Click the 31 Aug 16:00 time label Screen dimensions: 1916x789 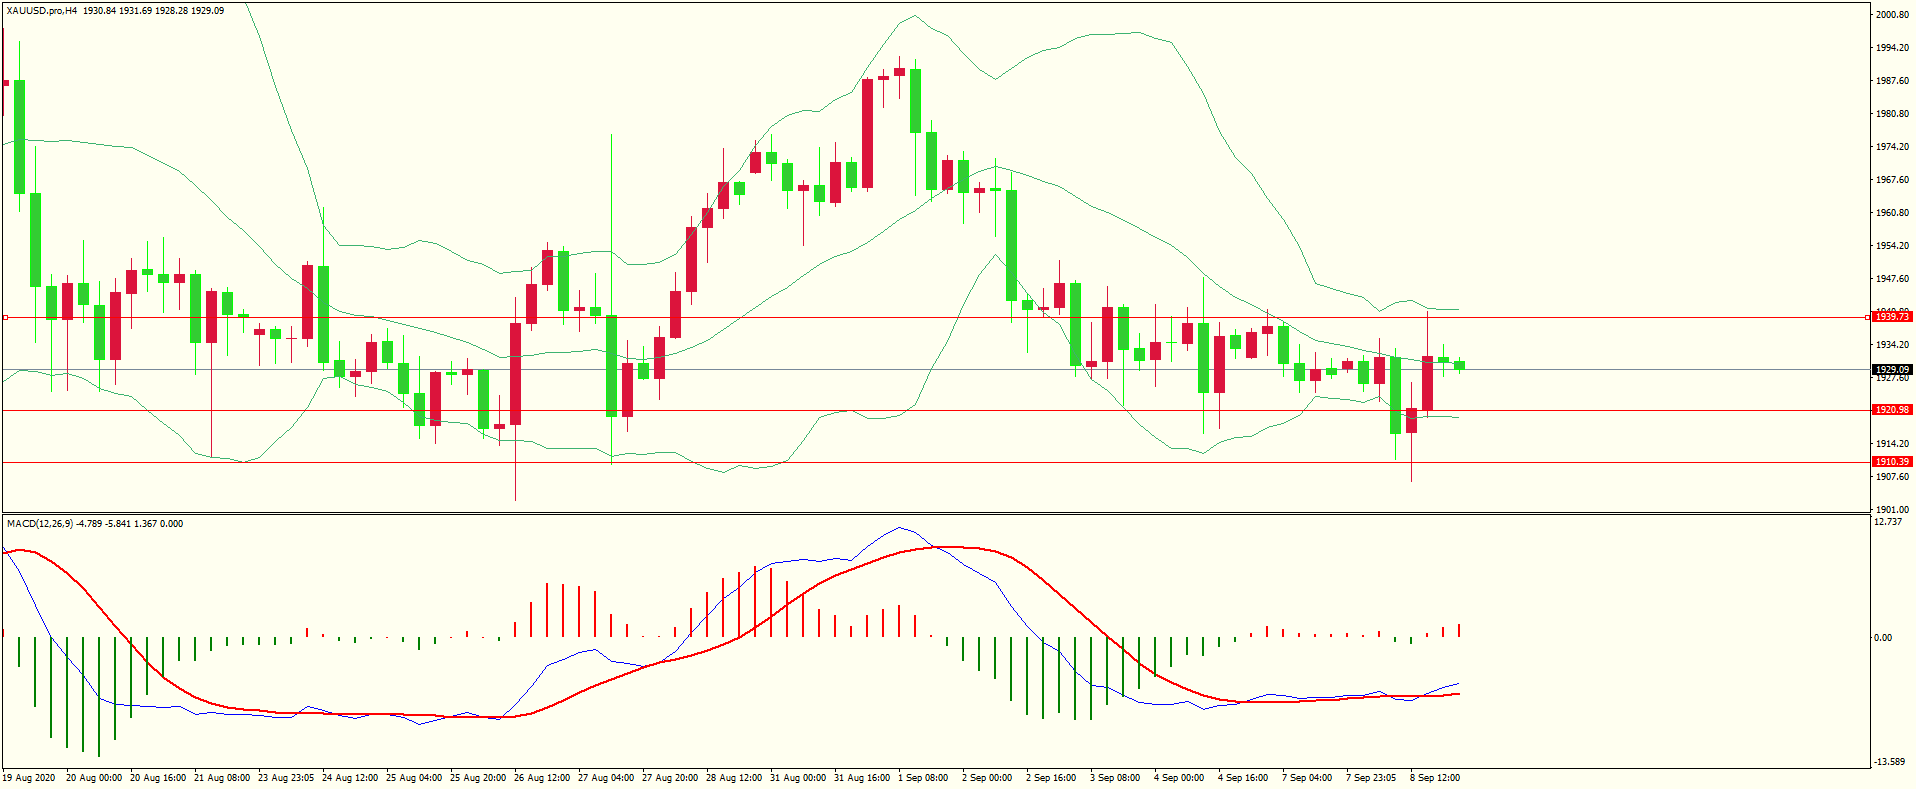tap(862, 778)
